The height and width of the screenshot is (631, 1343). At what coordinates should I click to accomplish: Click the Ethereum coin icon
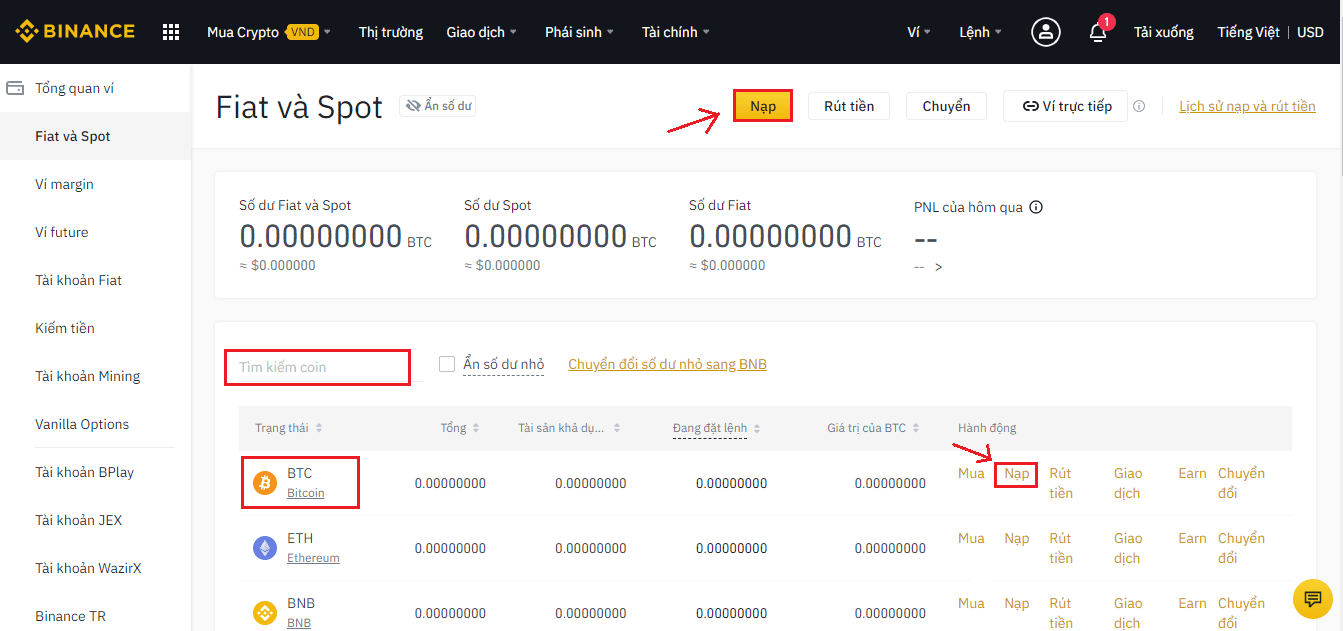coord(265,548)
